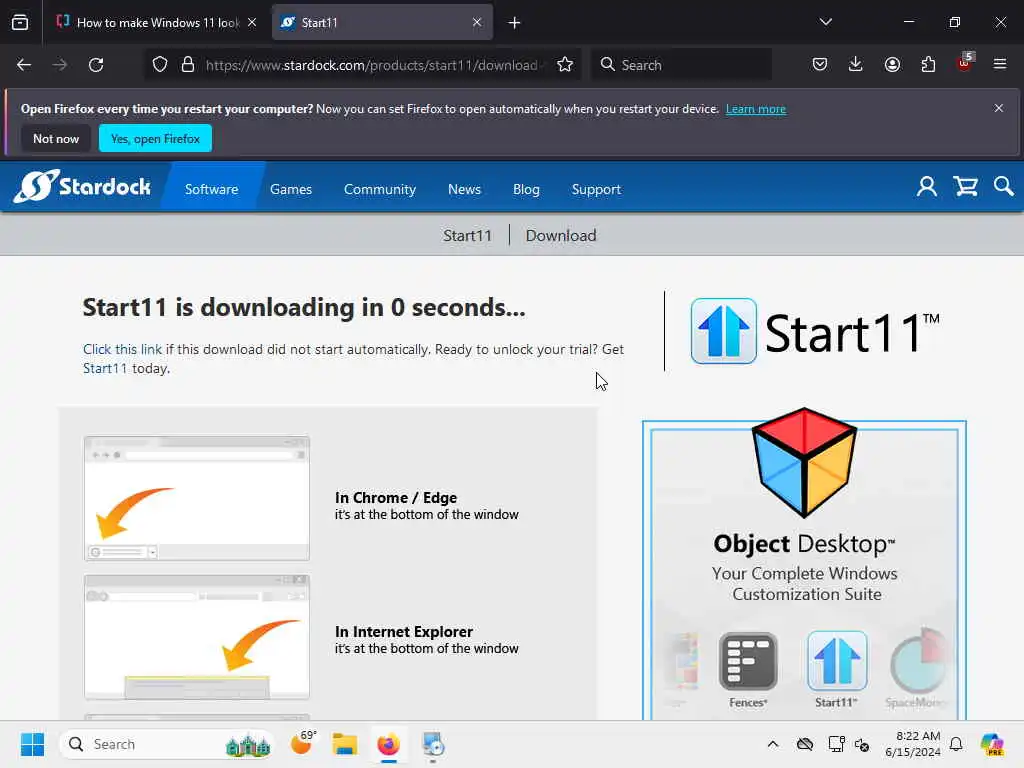Image resolution: width=1024 pixels, height=768 pixels.
Task: Open the Software menu on Stardock
Action: pos(212,189)
